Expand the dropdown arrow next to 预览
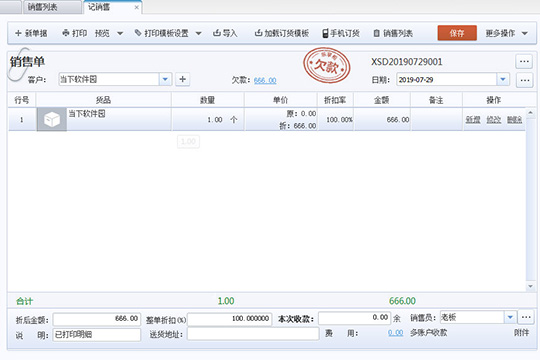Screen dimensions: 540x360 point(120,33)
